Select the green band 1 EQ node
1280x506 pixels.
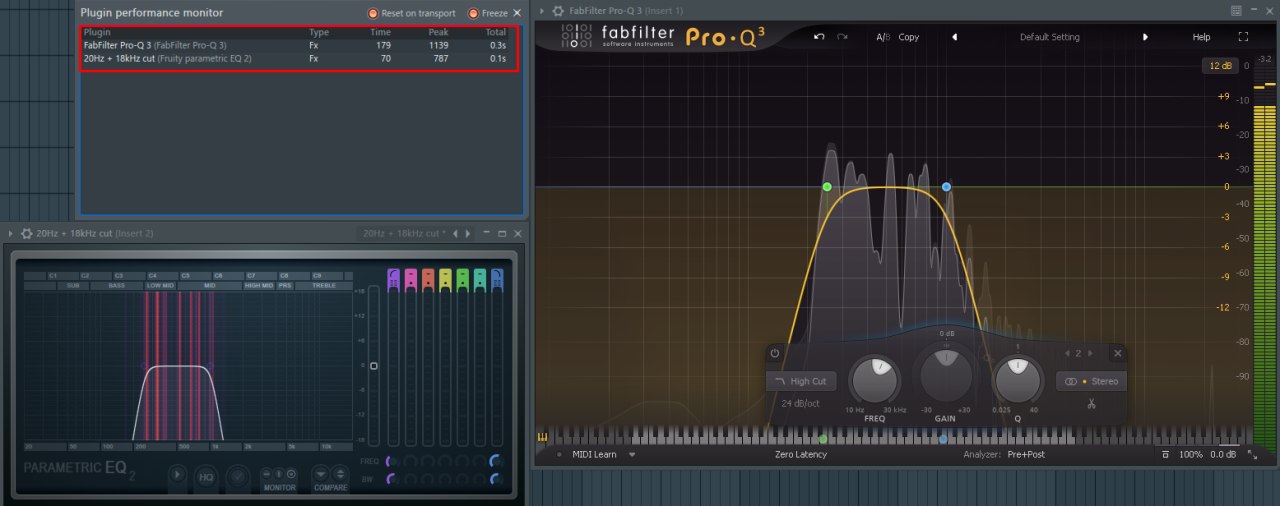click(x=827, y=187)
